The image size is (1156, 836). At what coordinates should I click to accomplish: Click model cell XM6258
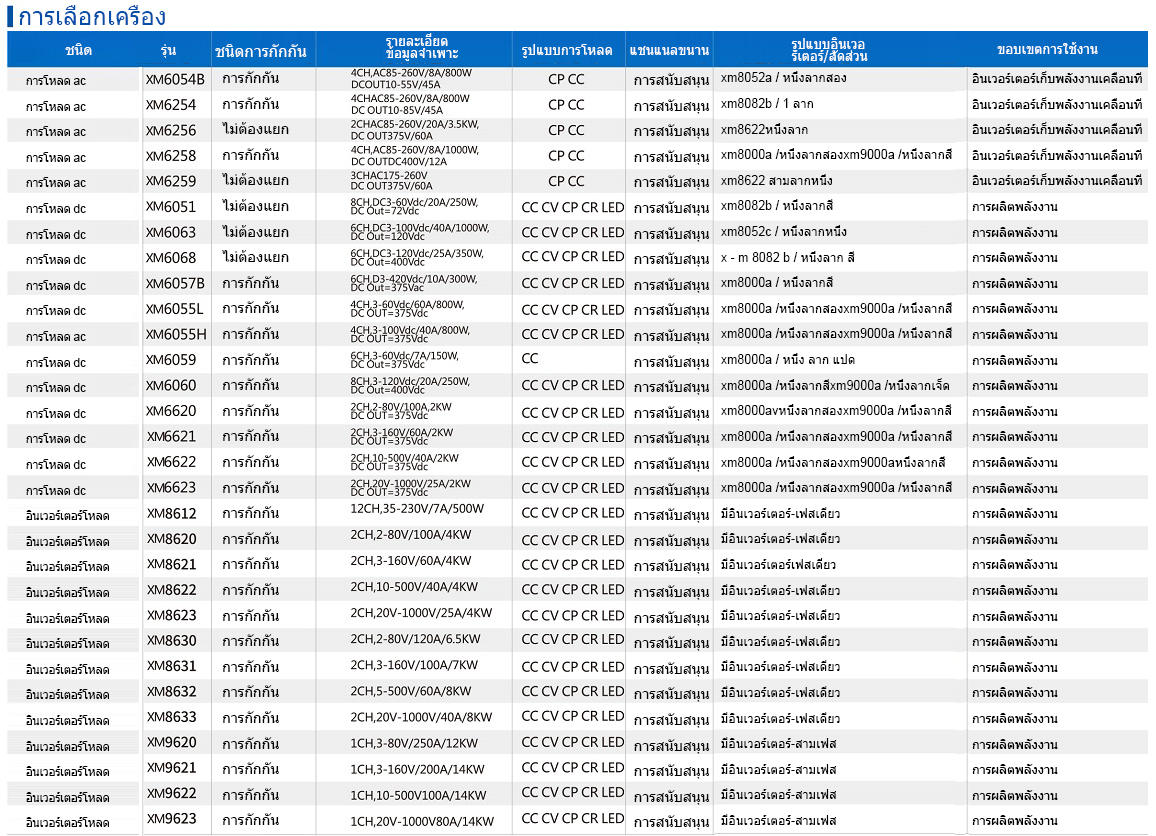pos(171,156)
